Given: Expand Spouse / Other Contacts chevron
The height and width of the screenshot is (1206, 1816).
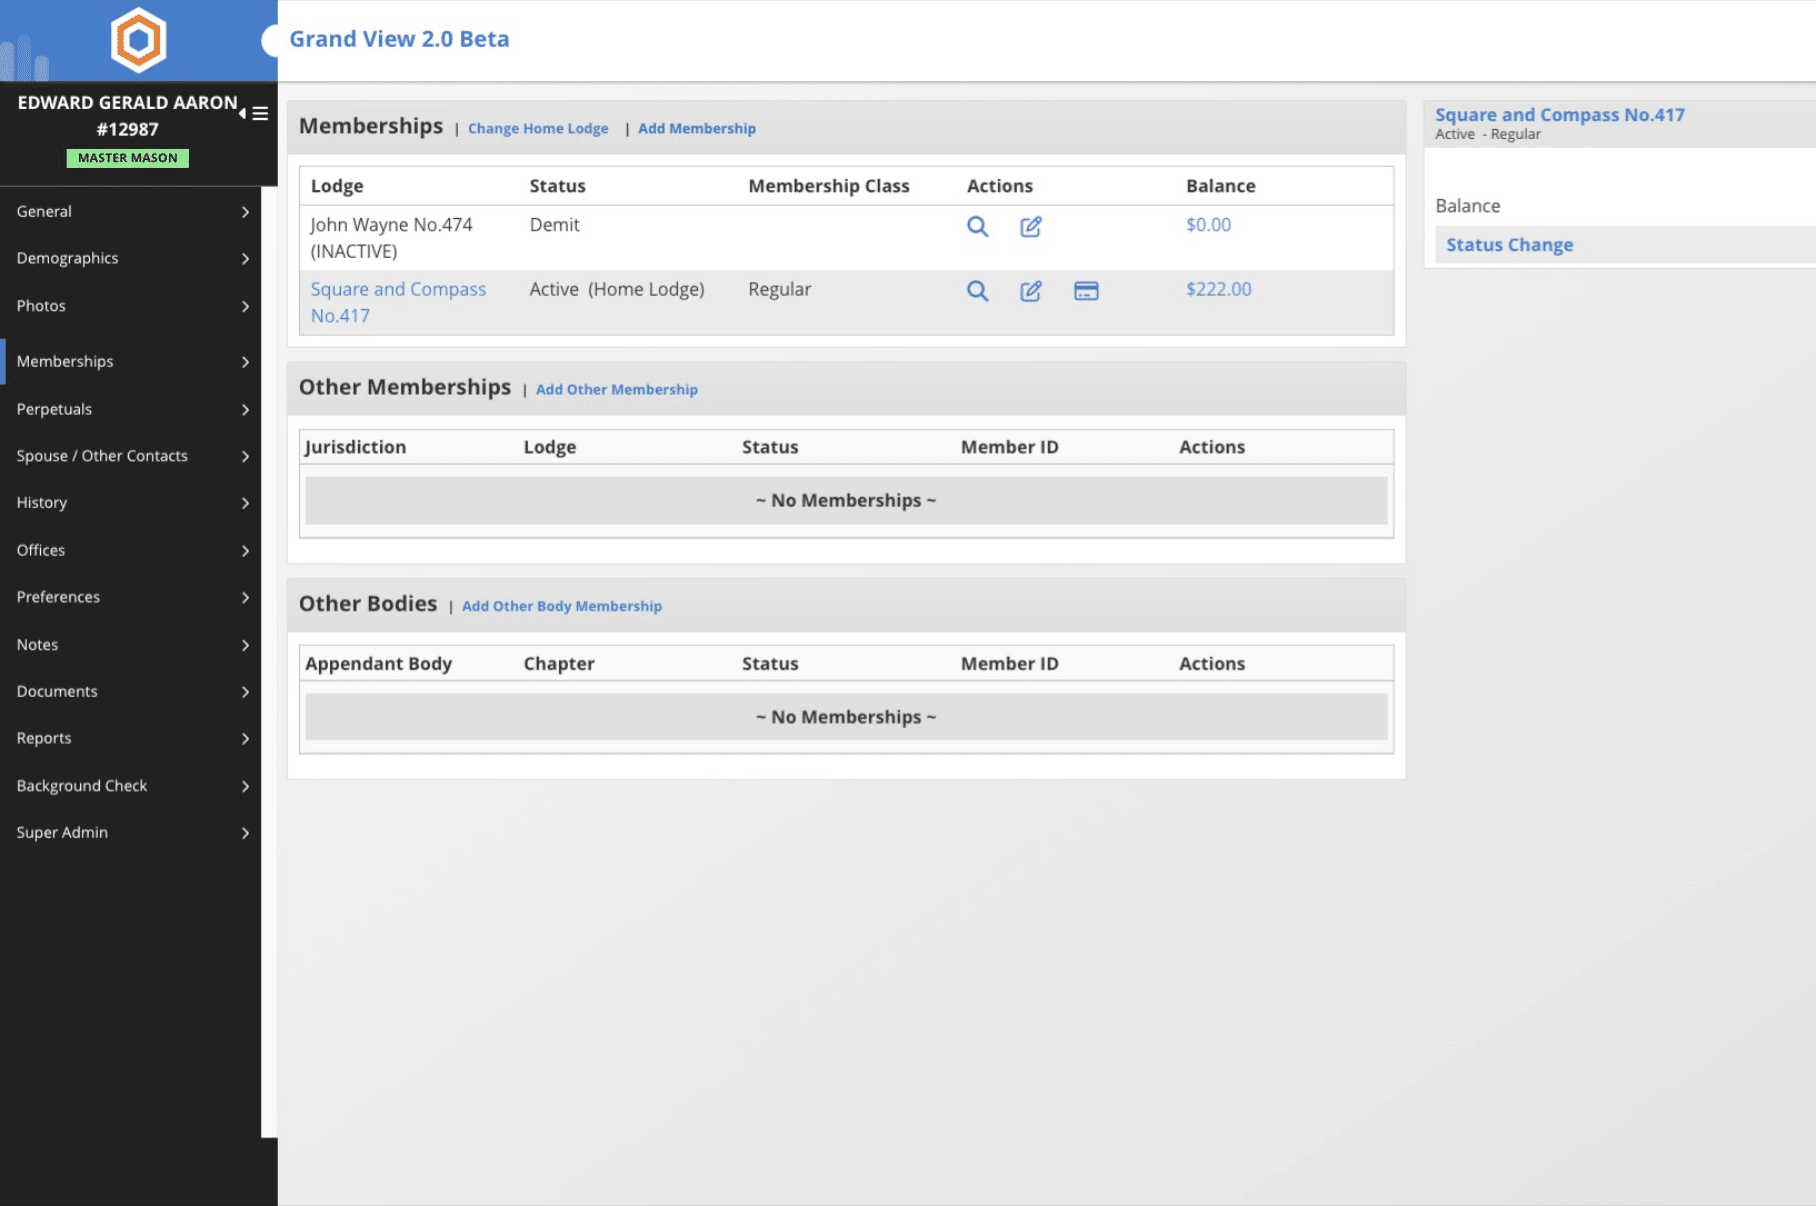Looking at the screenshot, I should [245, 456].
